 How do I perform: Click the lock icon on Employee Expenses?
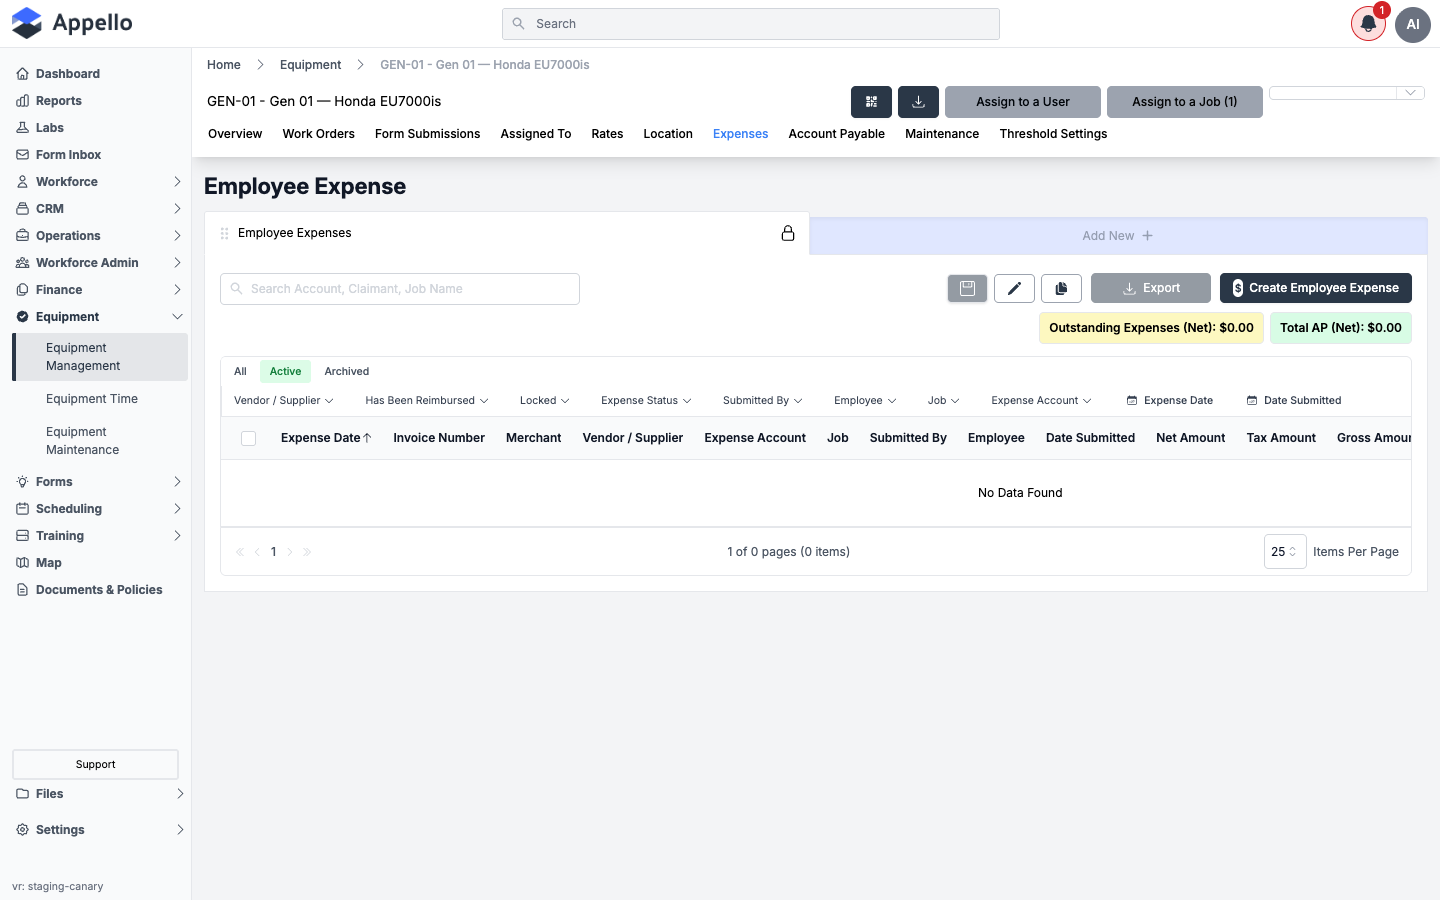click(x=788, y=233)
